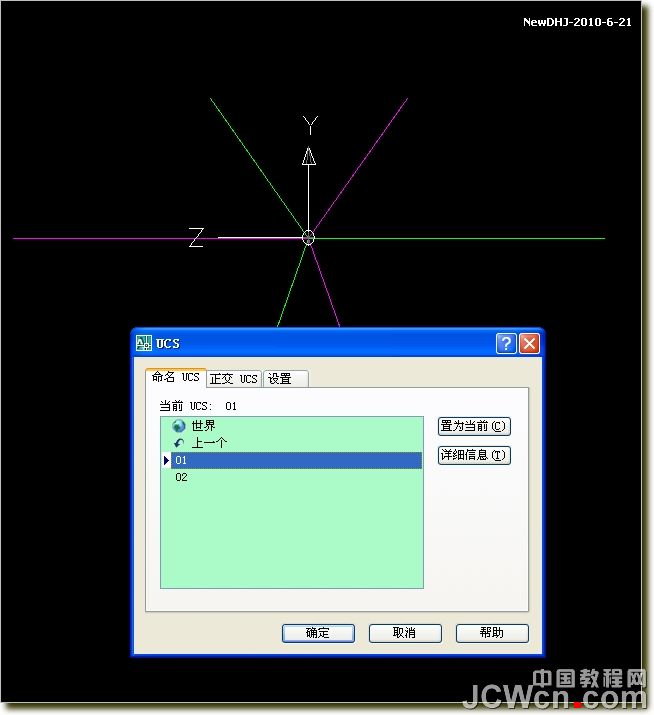
Task: Click the UCS origin circle in the drawing
Action: [308, 238]
